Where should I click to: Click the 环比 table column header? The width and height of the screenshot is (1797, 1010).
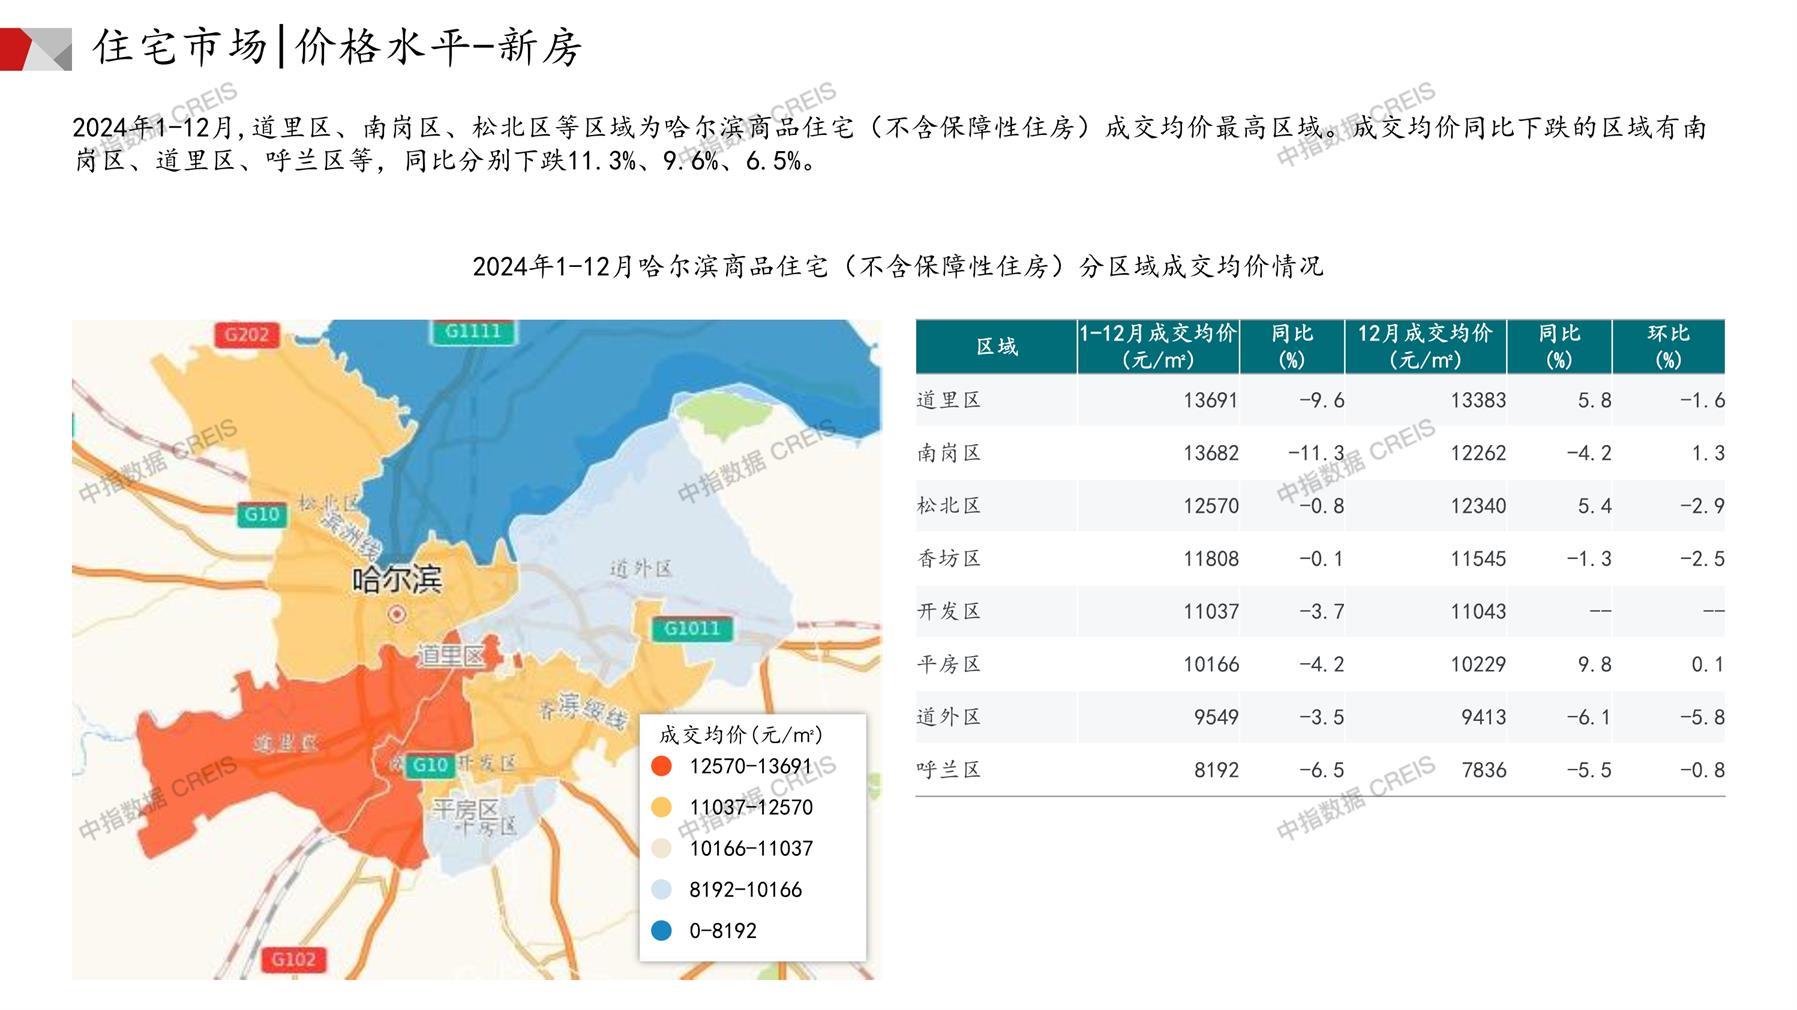(1667, 347)
